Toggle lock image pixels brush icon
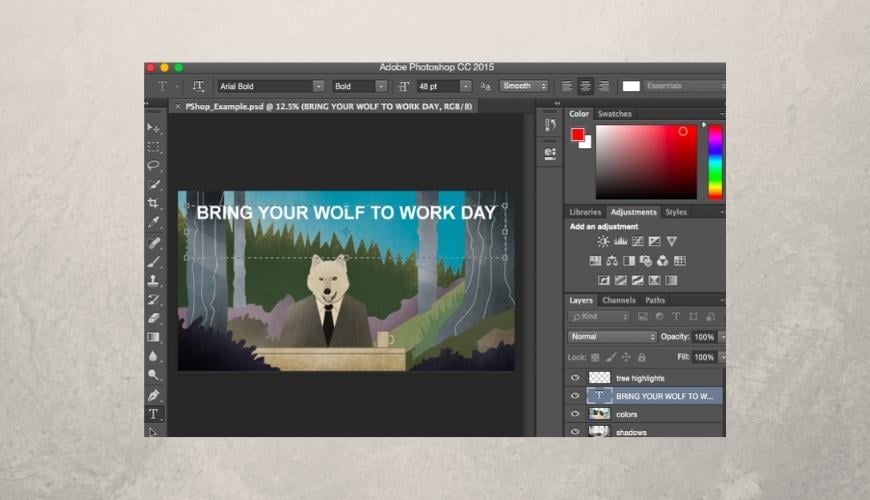 (x=611, y=357)
